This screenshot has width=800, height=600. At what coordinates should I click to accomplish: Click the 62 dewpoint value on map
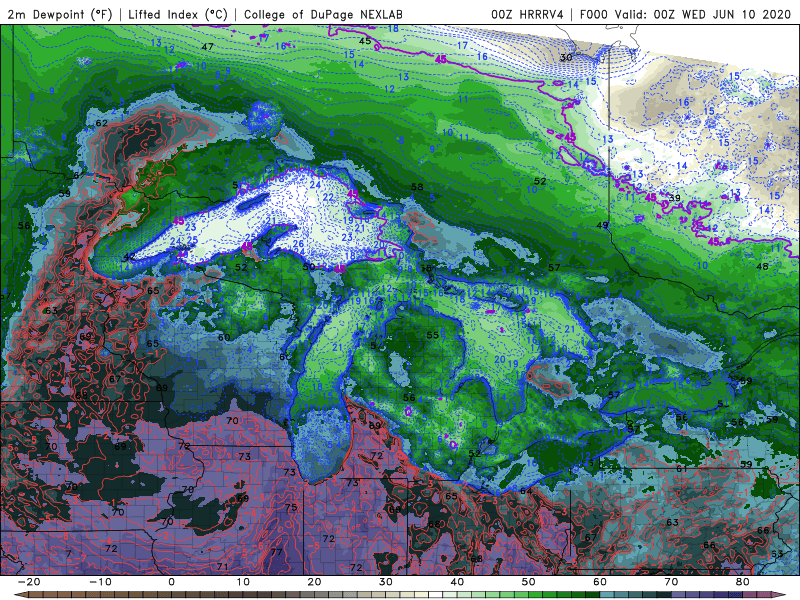102,123
